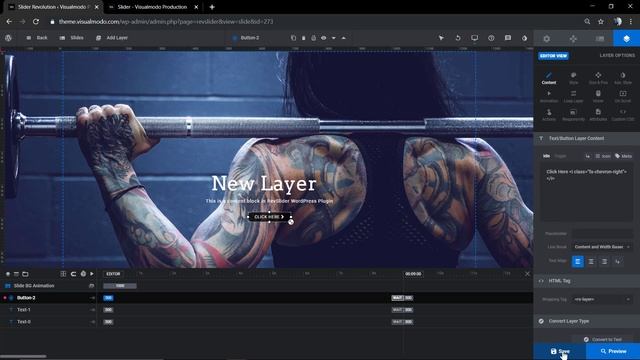Open the Adv. Style layer settings
Image resolution: width=640 pixels, height=360 pixels.
(x=623, y=78)
